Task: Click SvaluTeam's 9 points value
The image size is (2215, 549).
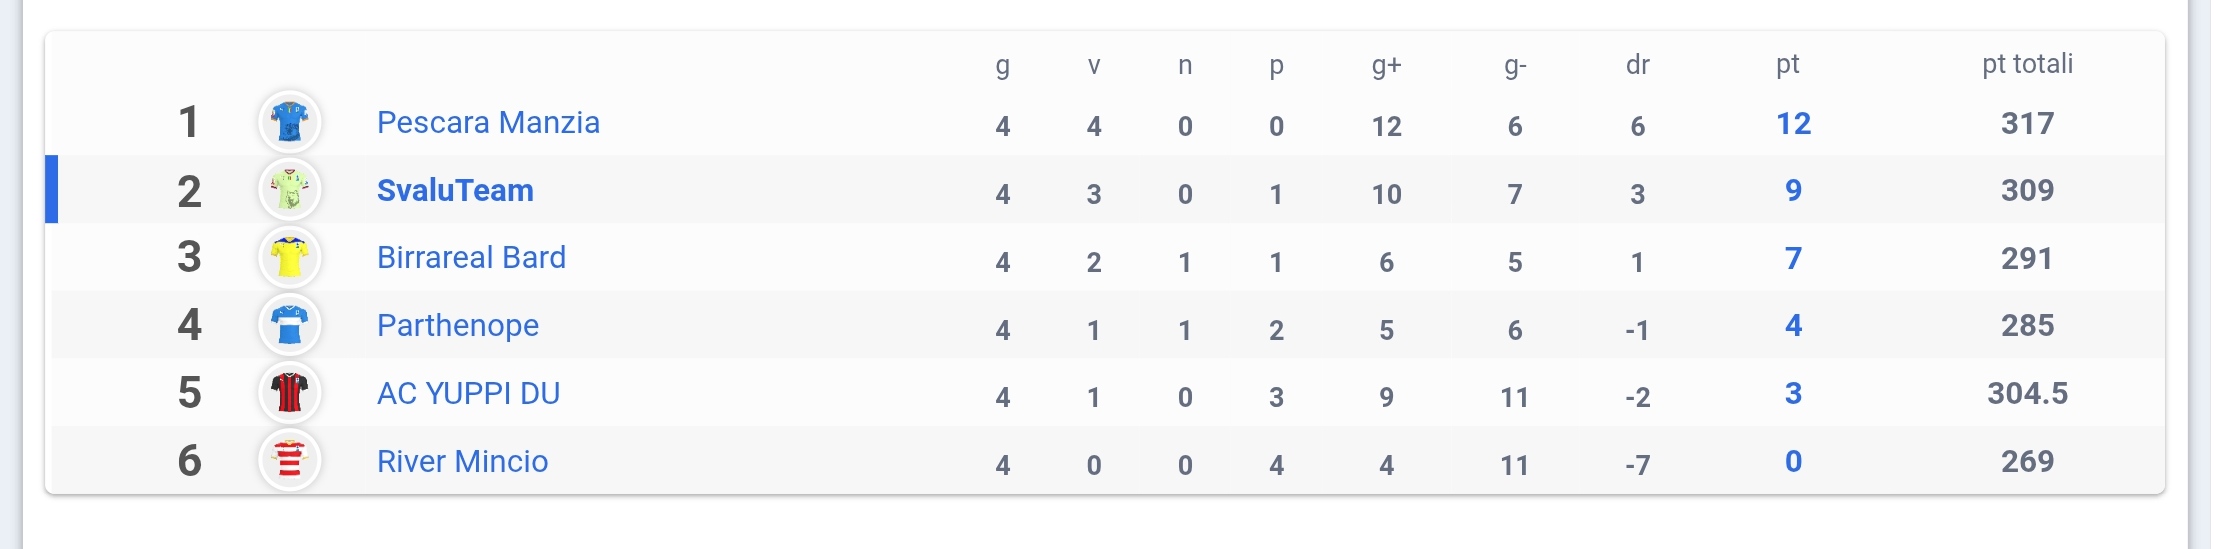Action: coord(1793,190)
